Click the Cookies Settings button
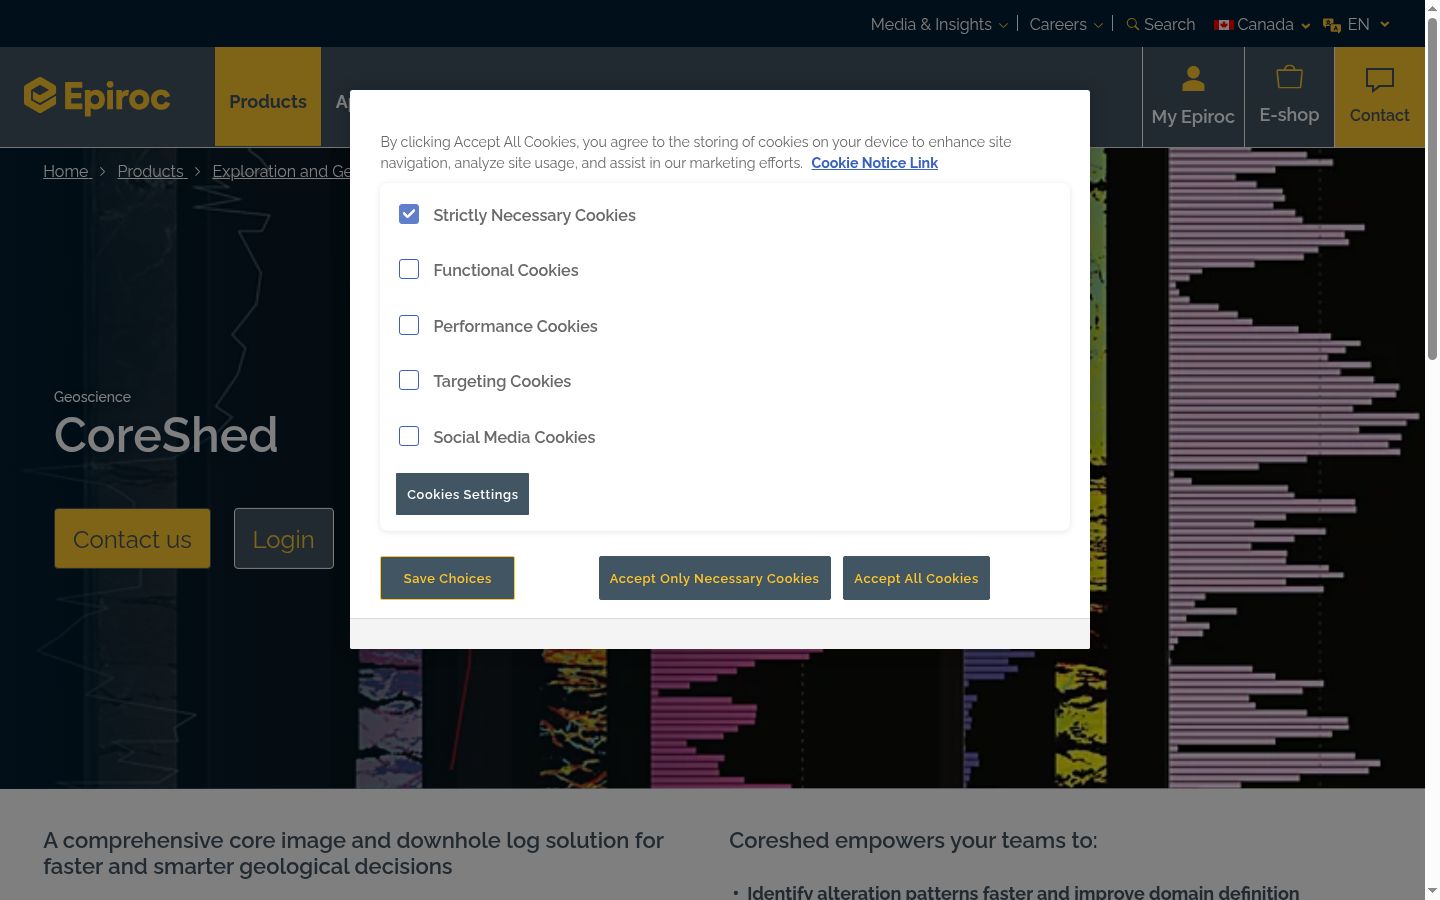The height and width of the screenshot is (900, 1440). pos(462,494)
